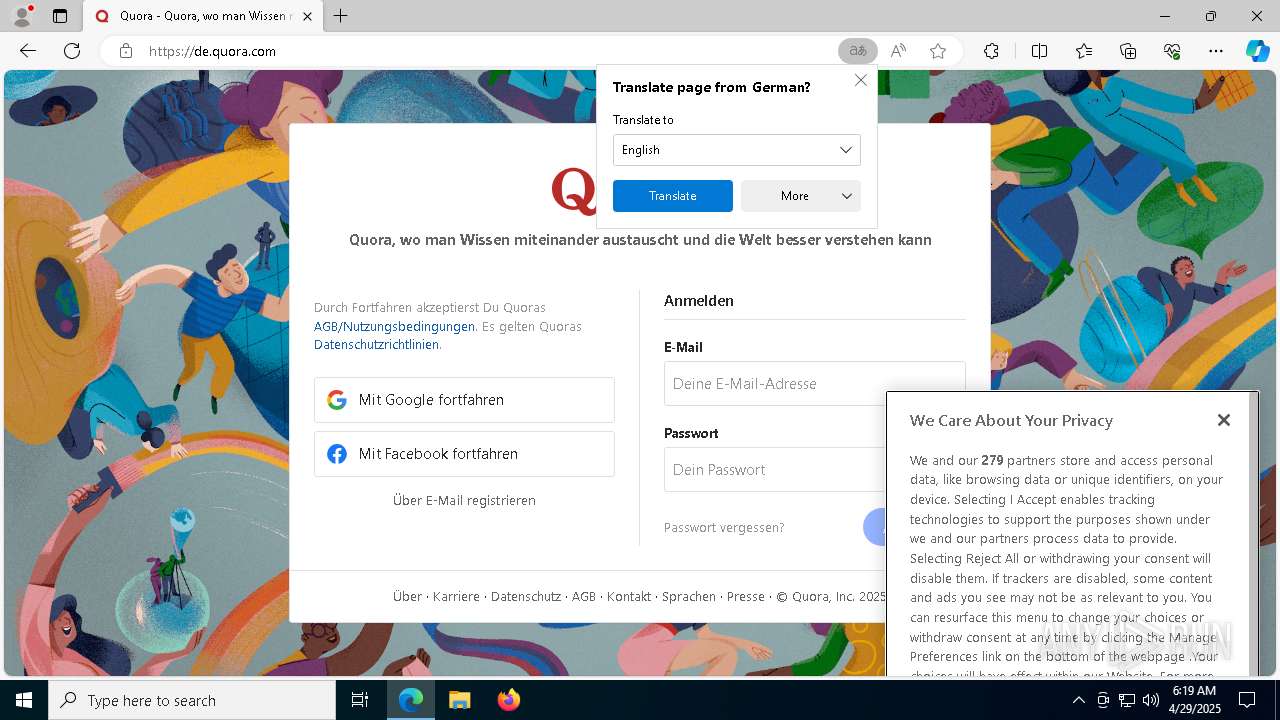
Task: Close the privacy consent dialog
Action: pos(1224,420)
